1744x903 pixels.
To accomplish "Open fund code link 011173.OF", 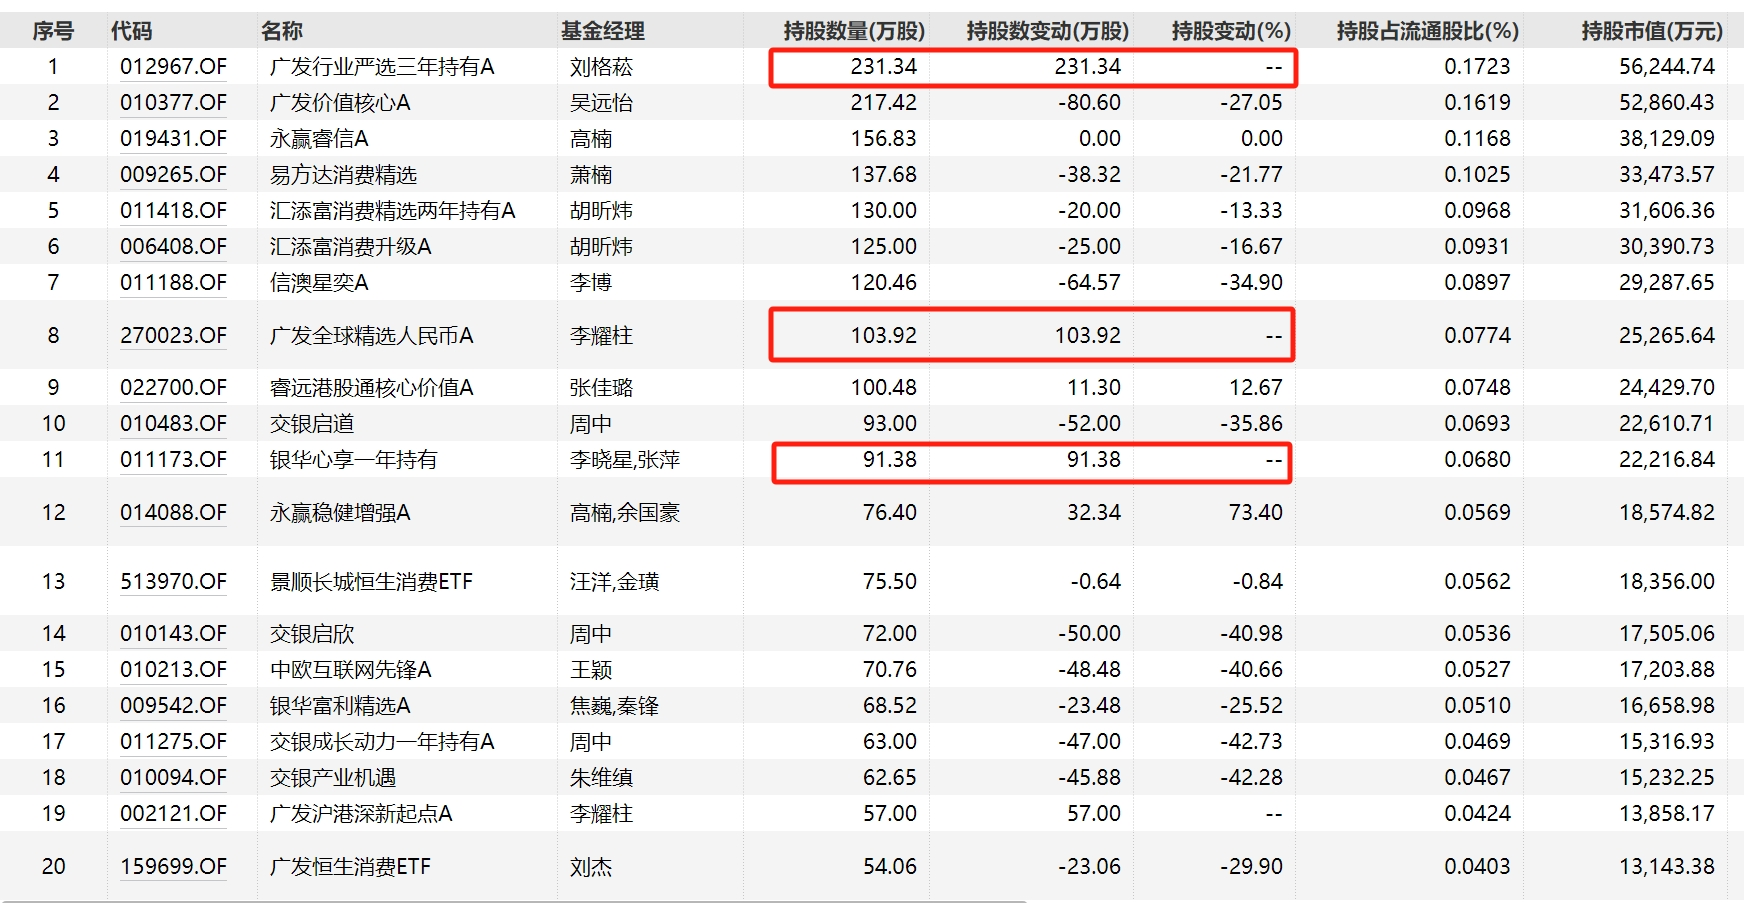I will pyautogui.click(x=173, y=460).
